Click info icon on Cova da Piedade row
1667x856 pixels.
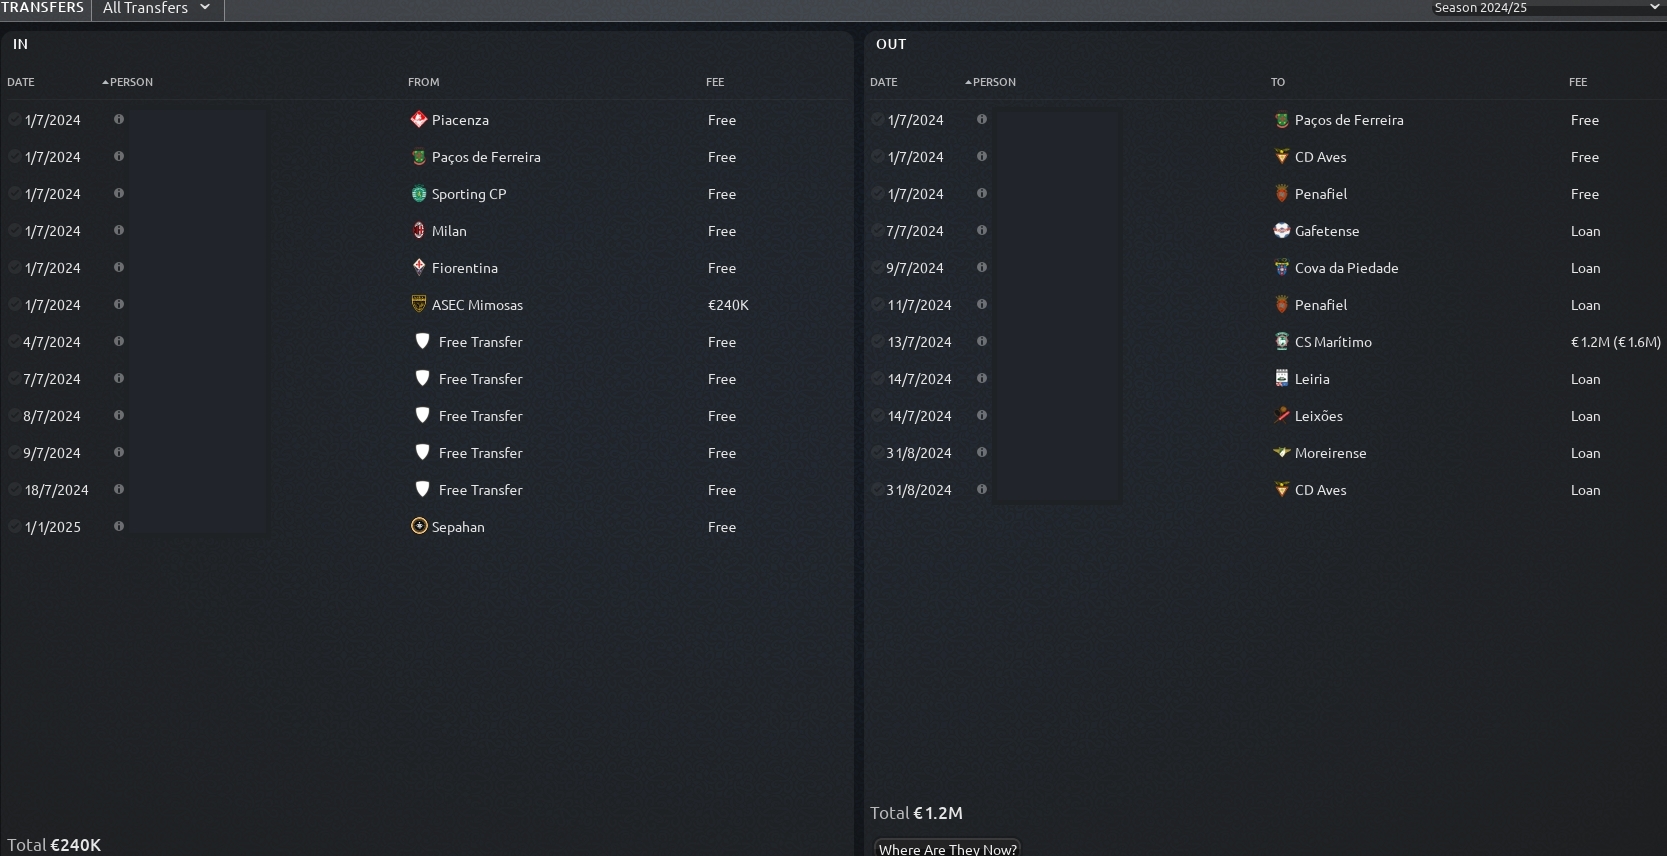coord(982,267)
